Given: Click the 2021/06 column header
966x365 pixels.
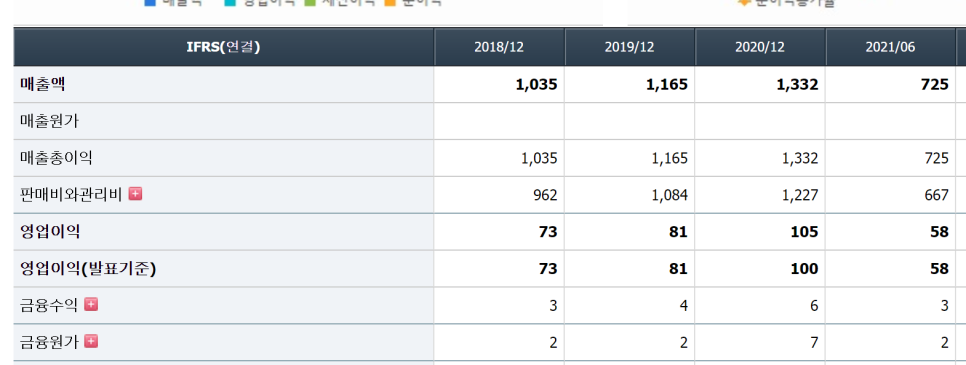Looking at the screenshot, I should 890,47.
